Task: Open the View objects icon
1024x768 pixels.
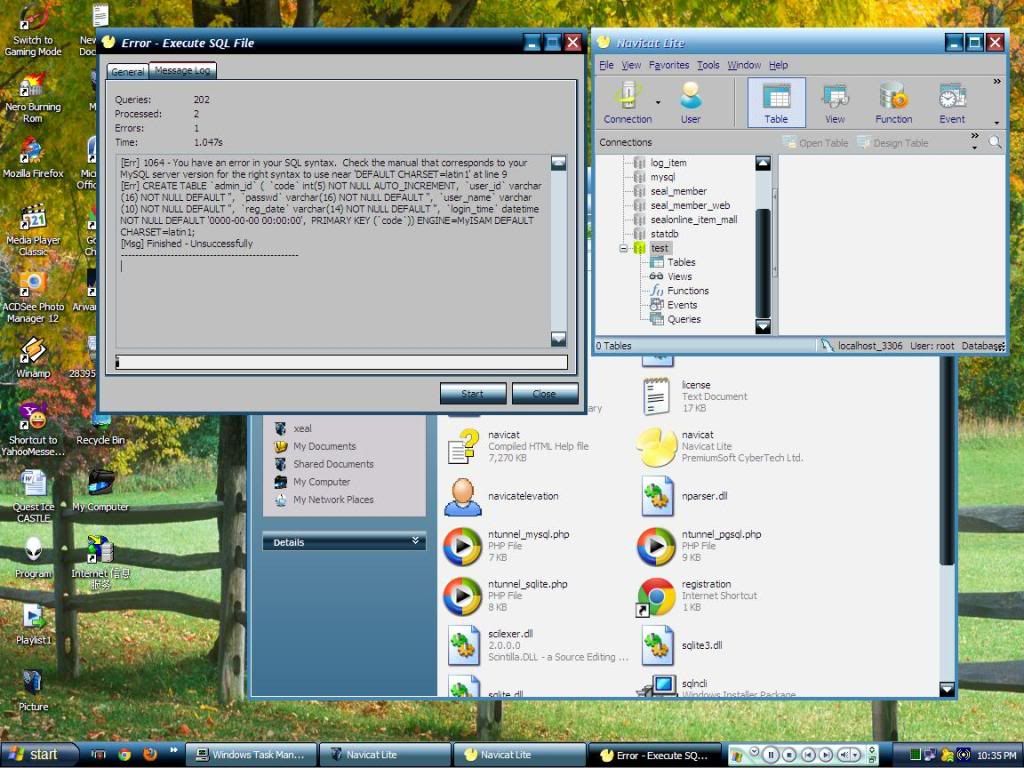Action: coord(835,102)
